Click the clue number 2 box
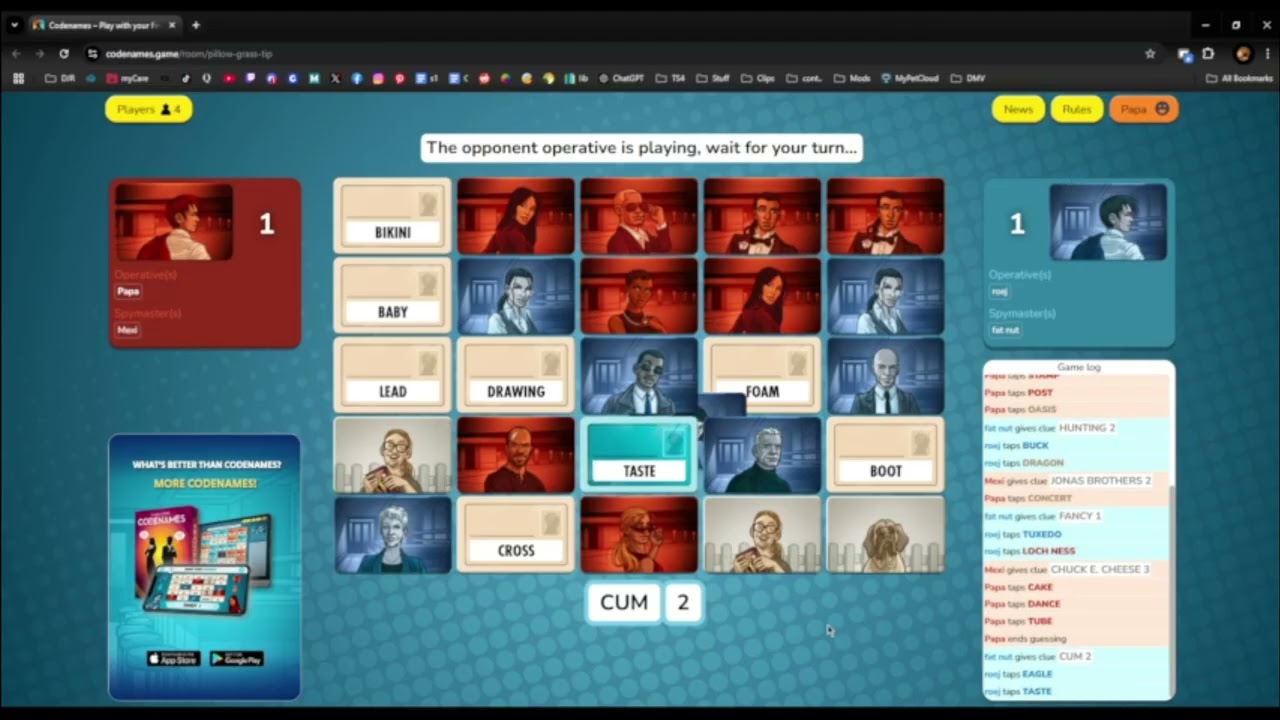 click(x=684, y=602)
